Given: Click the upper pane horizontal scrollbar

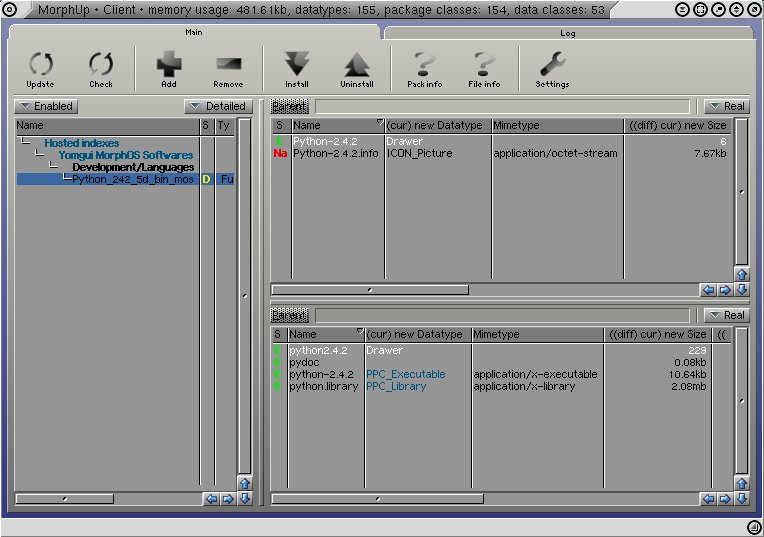Looking at the screenshot, I should point(370,290).
